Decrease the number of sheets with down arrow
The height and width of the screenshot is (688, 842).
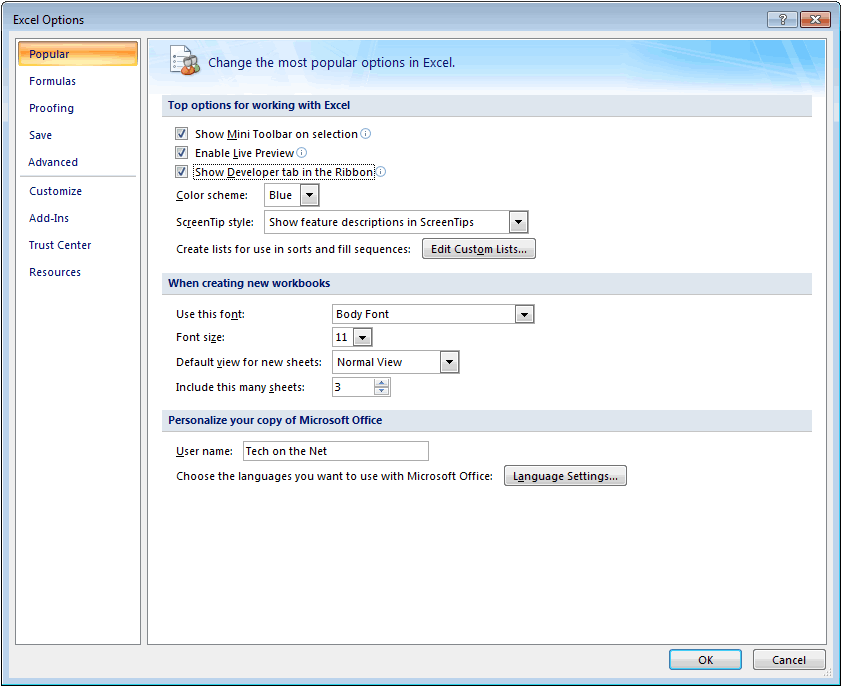[x=381, y=391]
